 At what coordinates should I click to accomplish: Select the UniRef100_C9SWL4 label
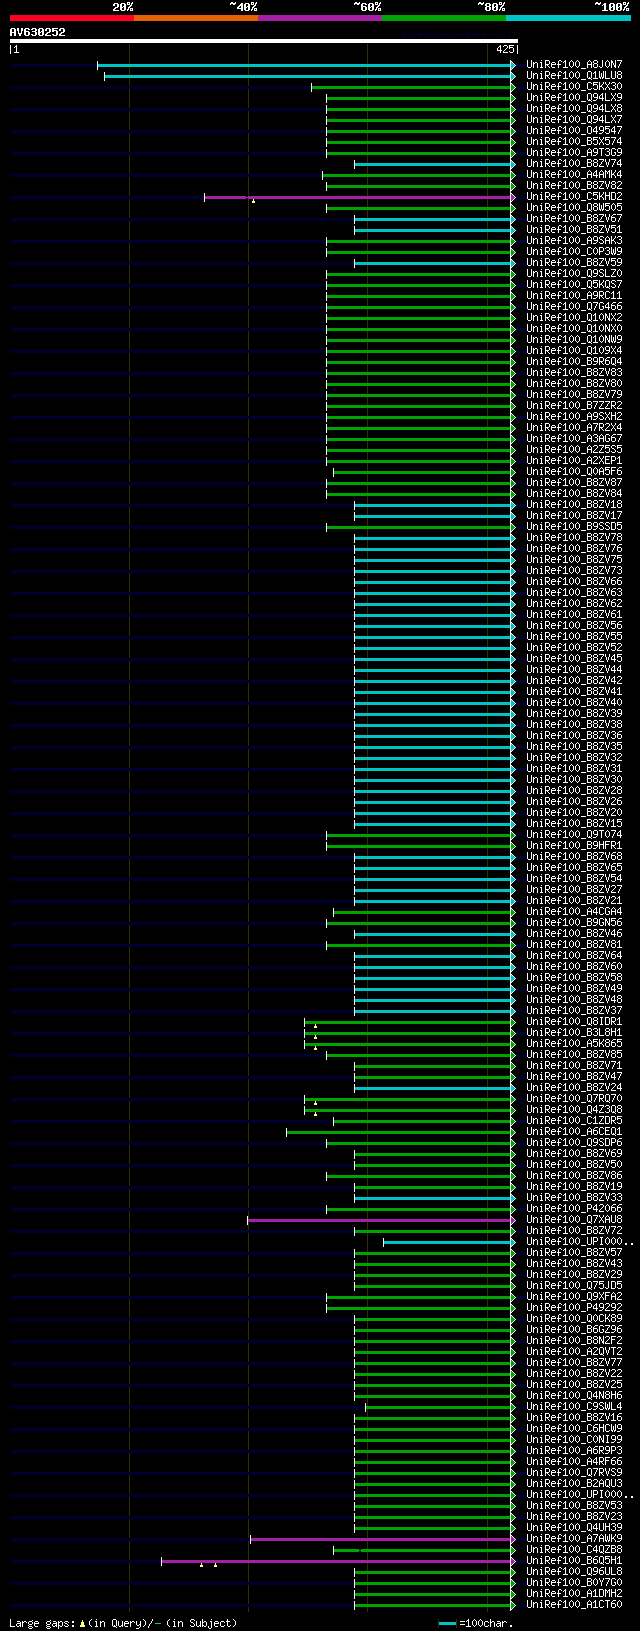tap(574, 1407)
